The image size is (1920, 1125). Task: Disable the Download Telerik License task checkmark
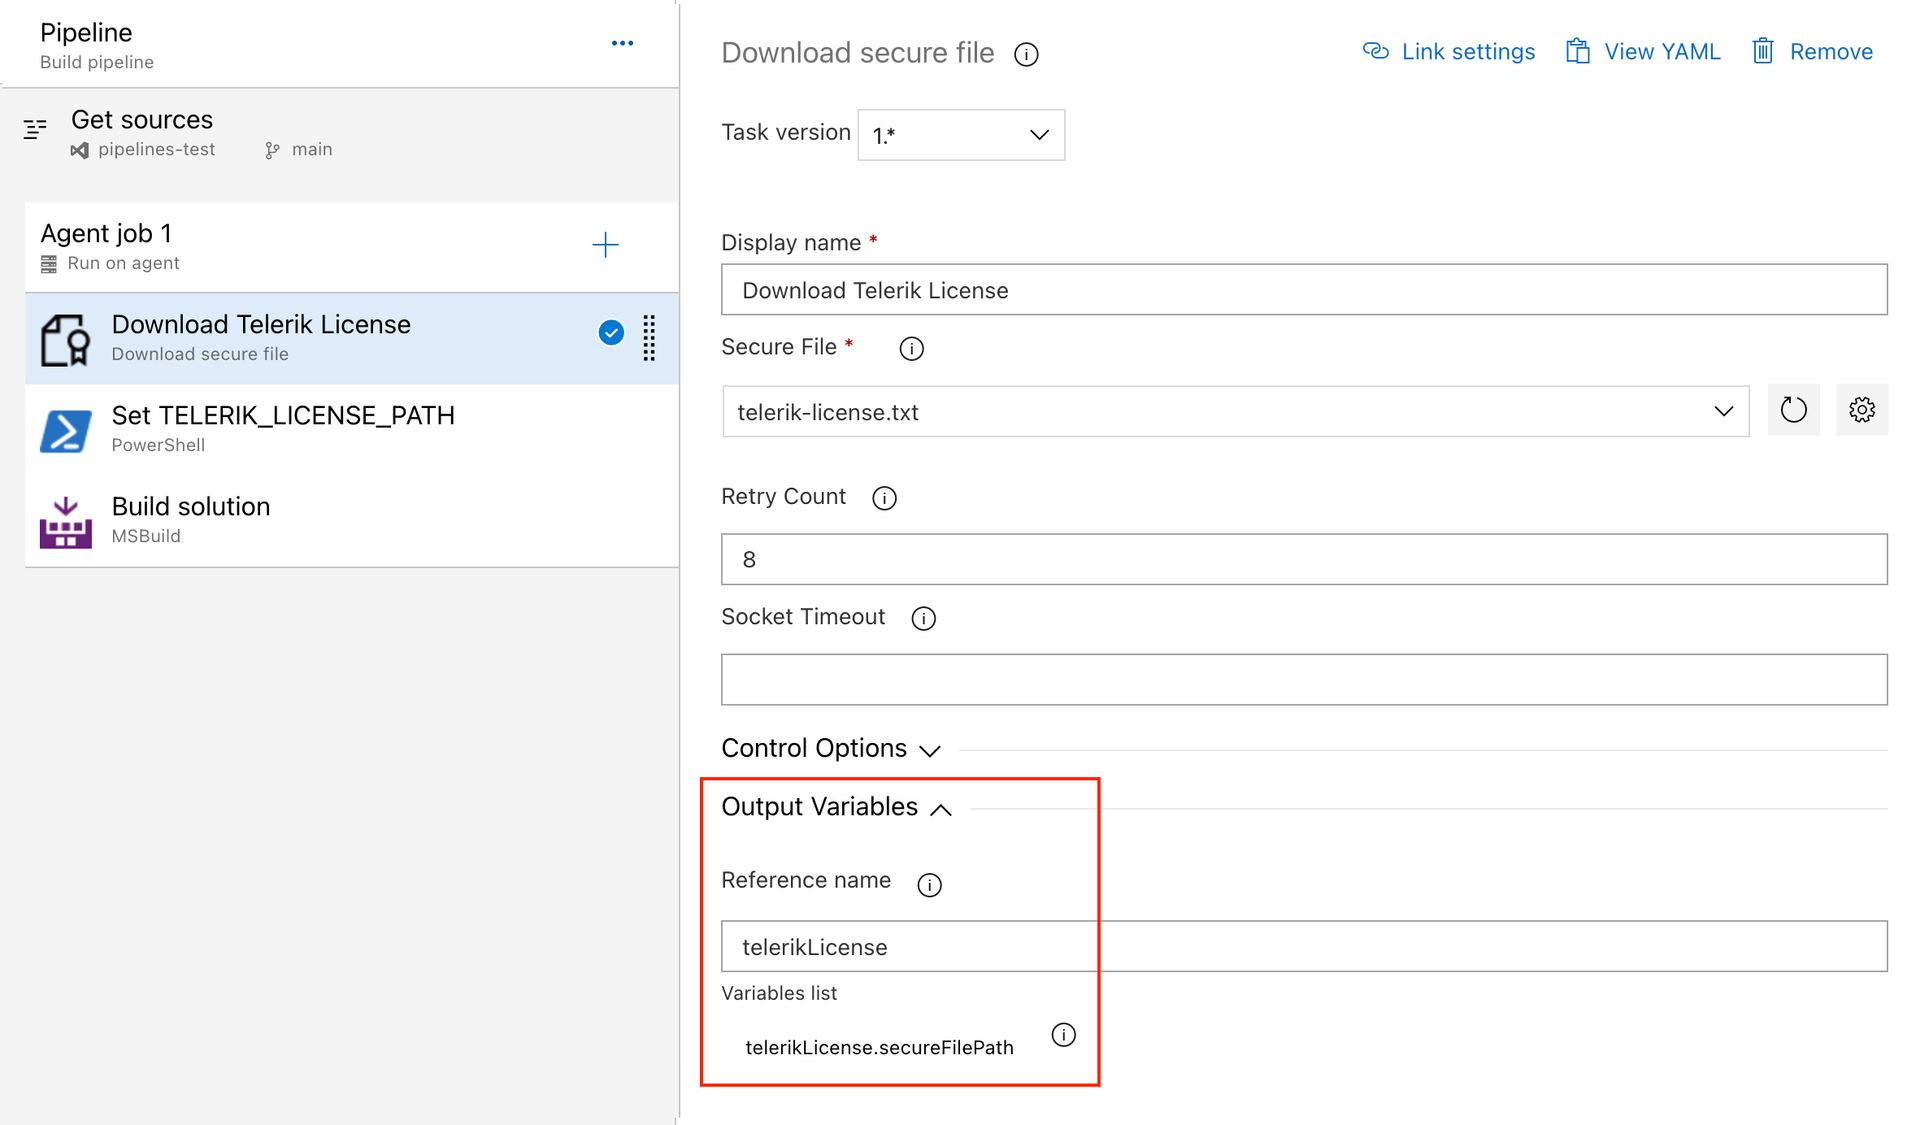pos(611,332)
